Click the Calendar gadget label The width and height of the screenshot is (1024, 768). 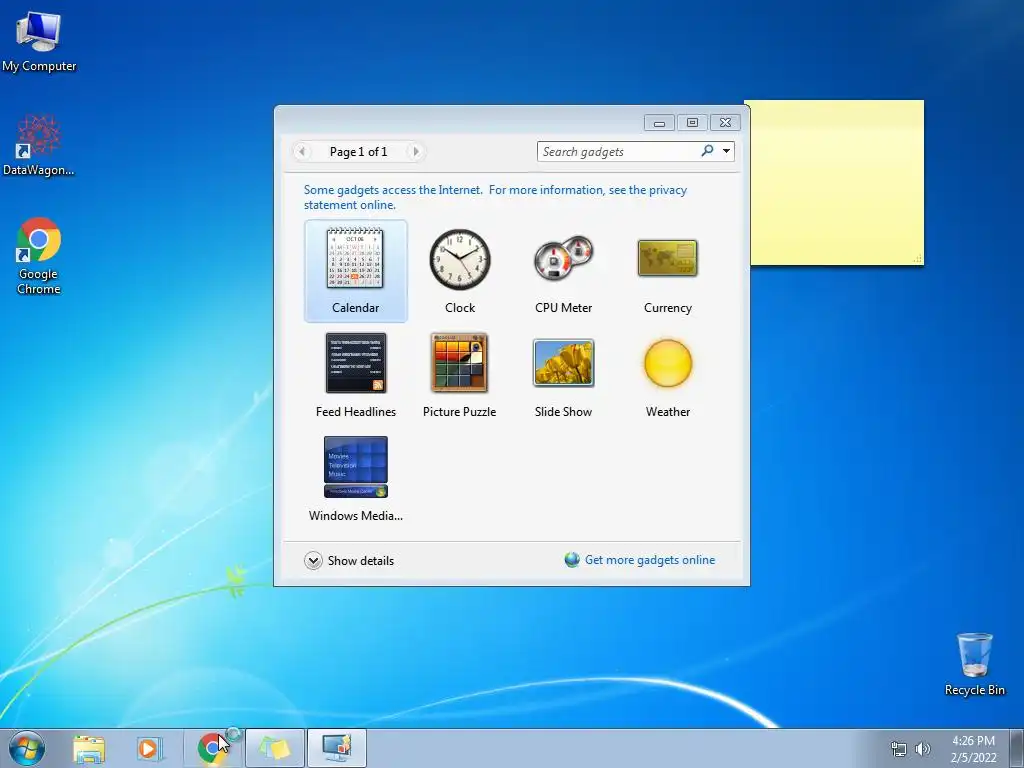[355, 308]
